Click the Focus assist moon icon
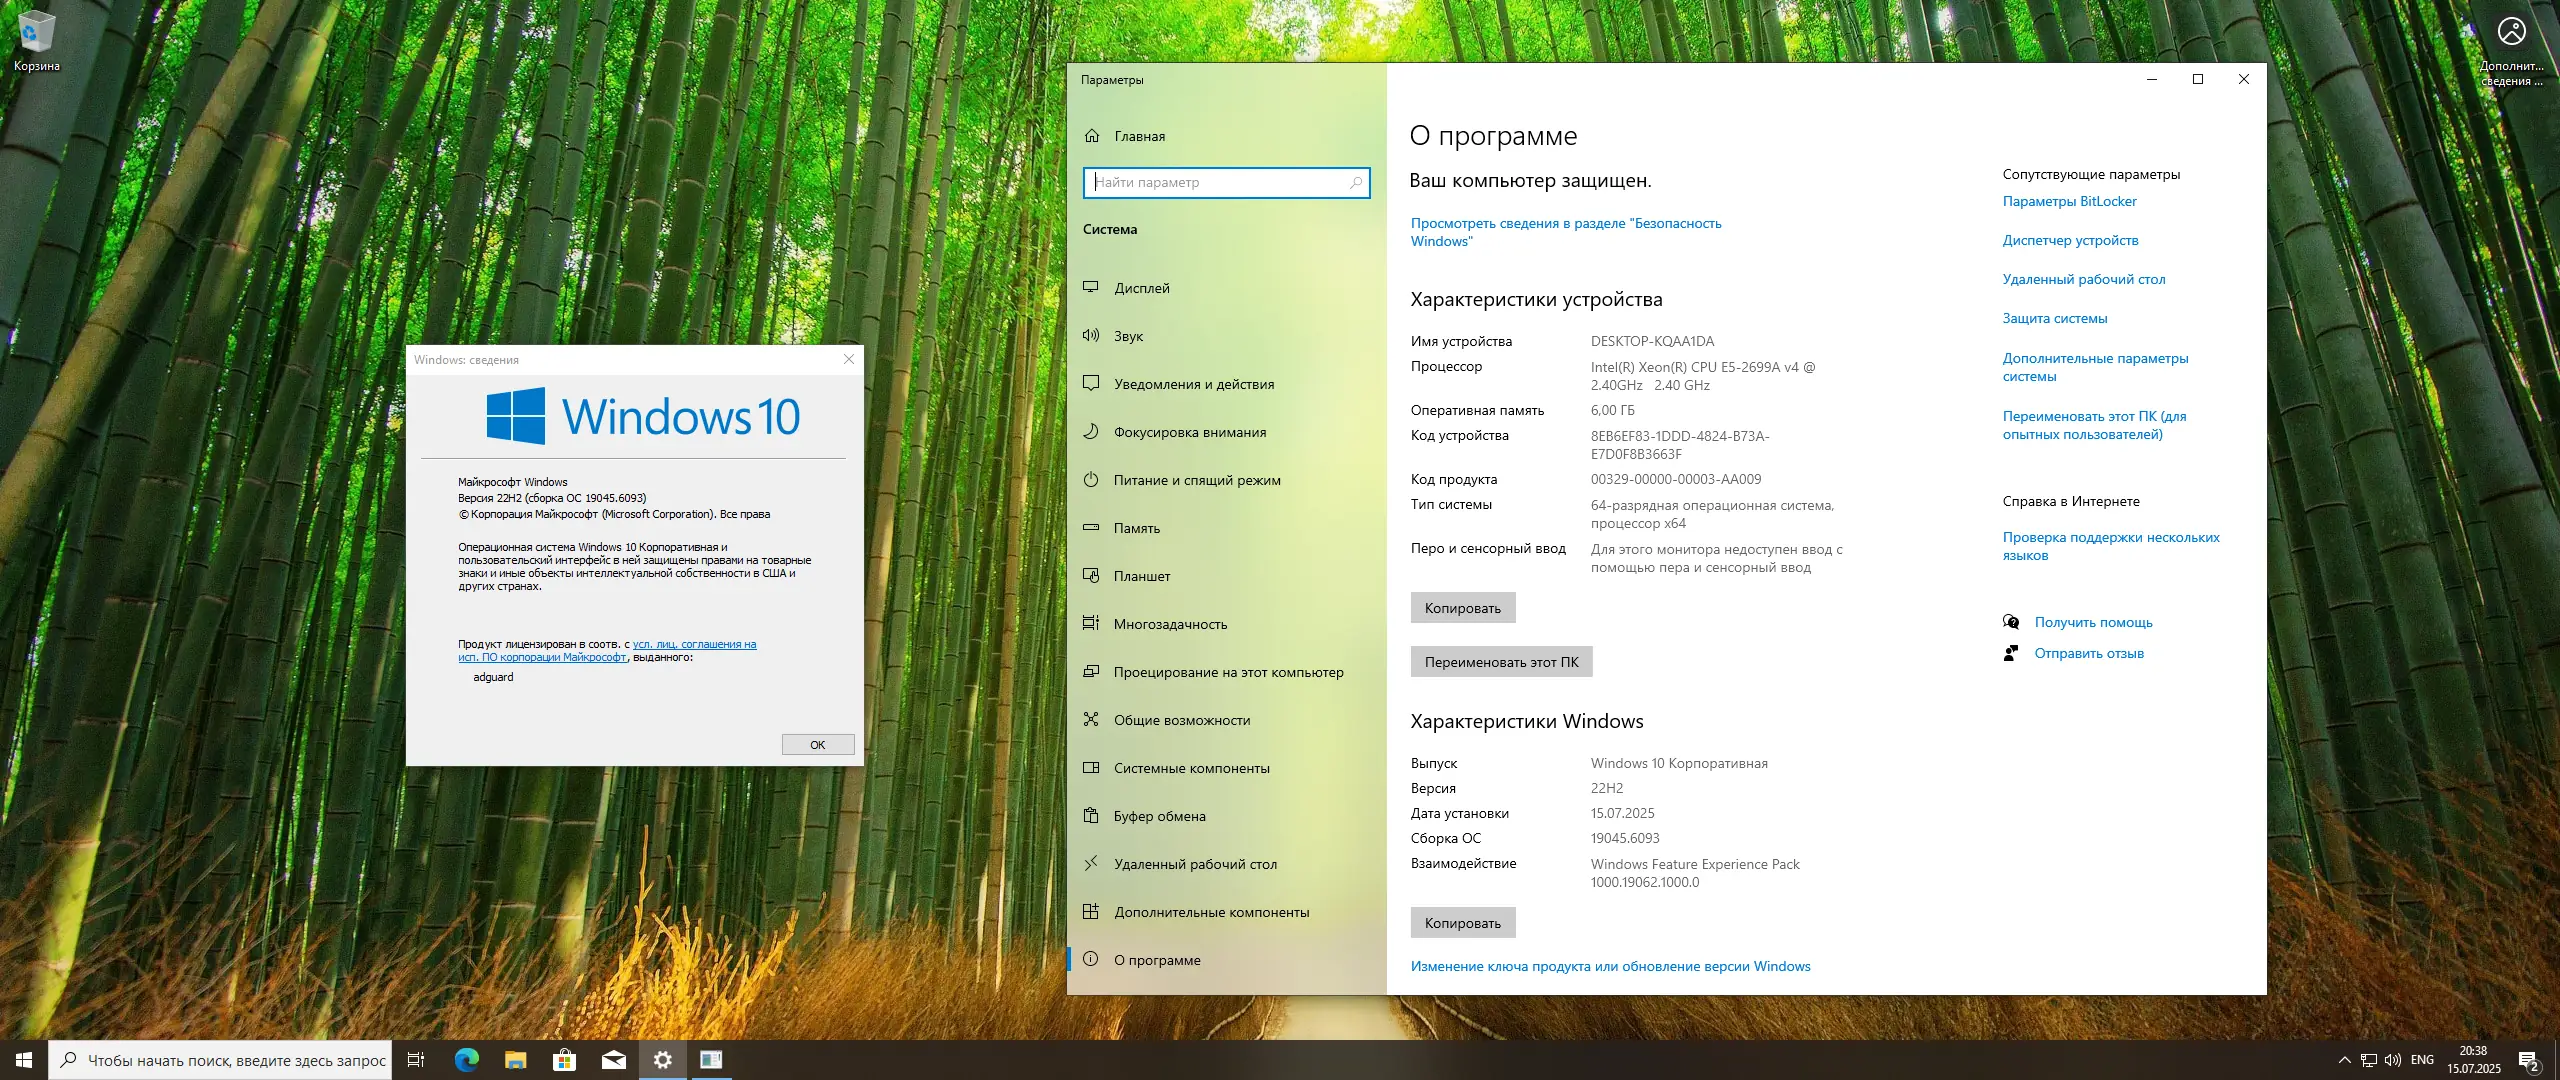 point(1091,432)
